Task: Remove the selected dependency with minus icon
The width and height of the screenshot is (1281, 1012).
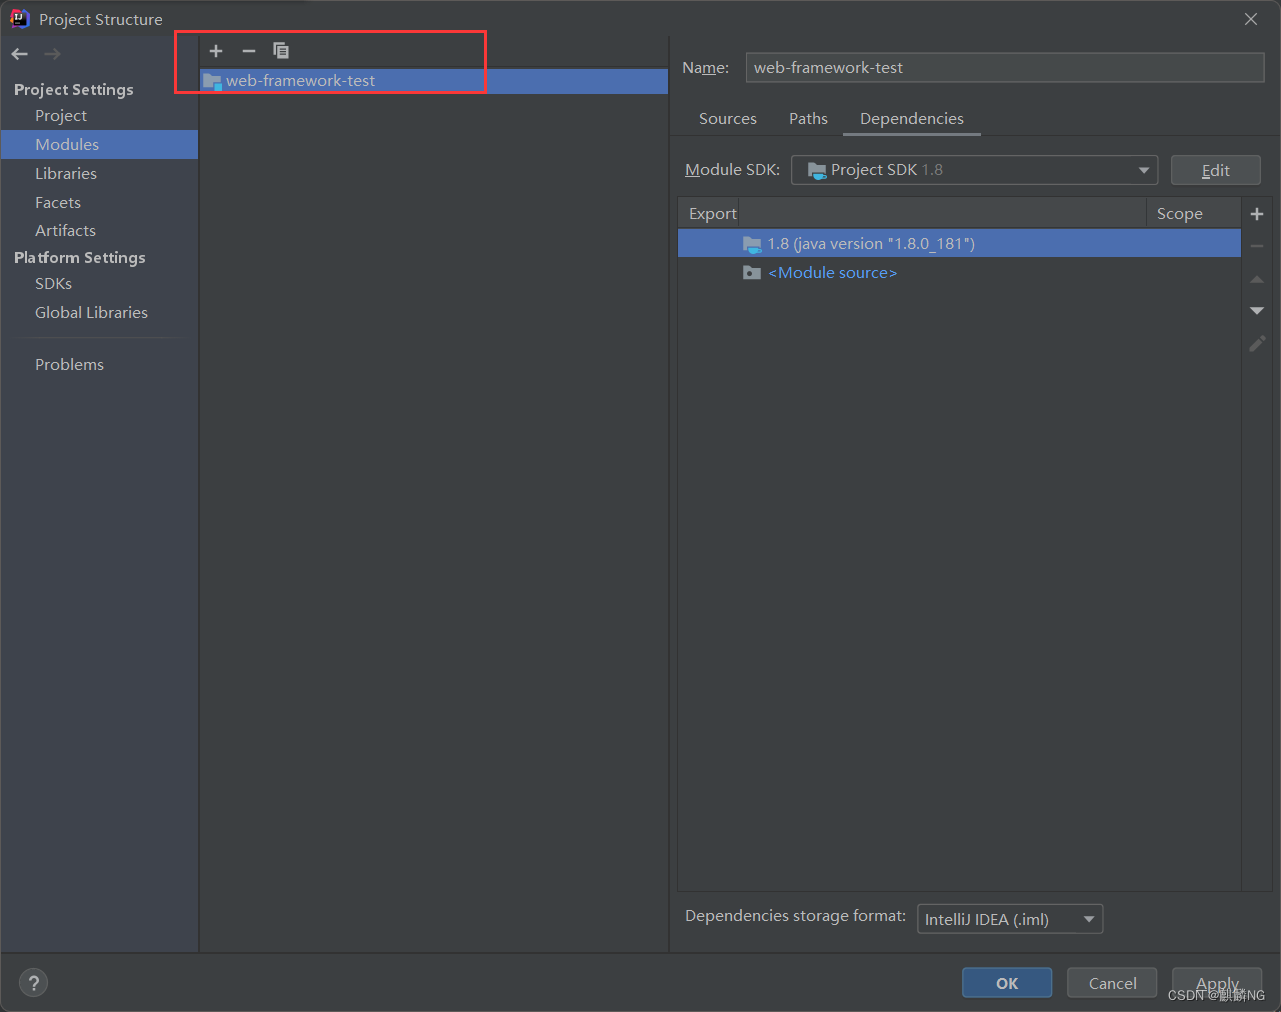Action: [x=1257, y=246]
